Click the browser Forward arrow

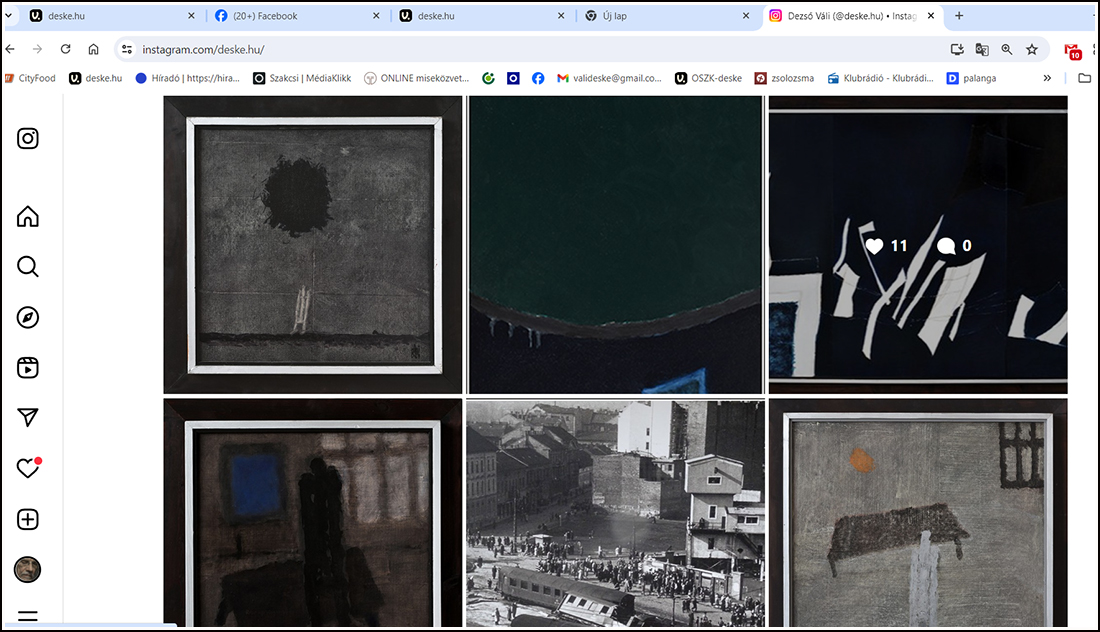pos(37,49)
